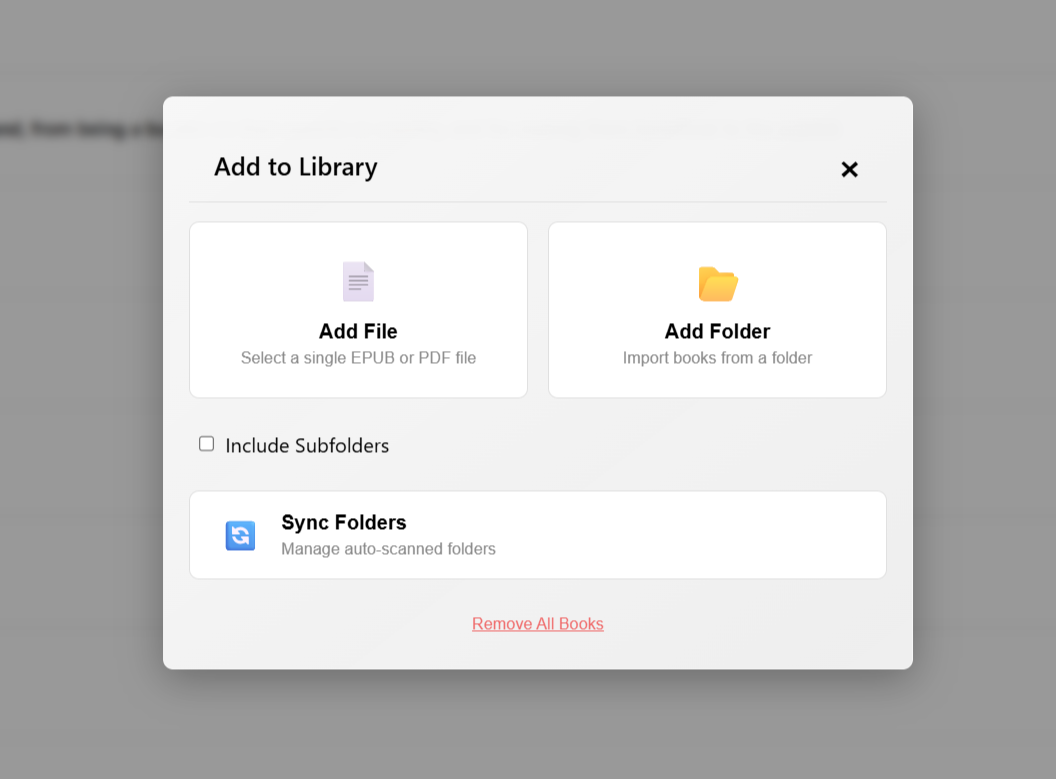Click the 'Import books from a folder' text
Viewport: 1056px width, 779px height.
tap(717, 358)
